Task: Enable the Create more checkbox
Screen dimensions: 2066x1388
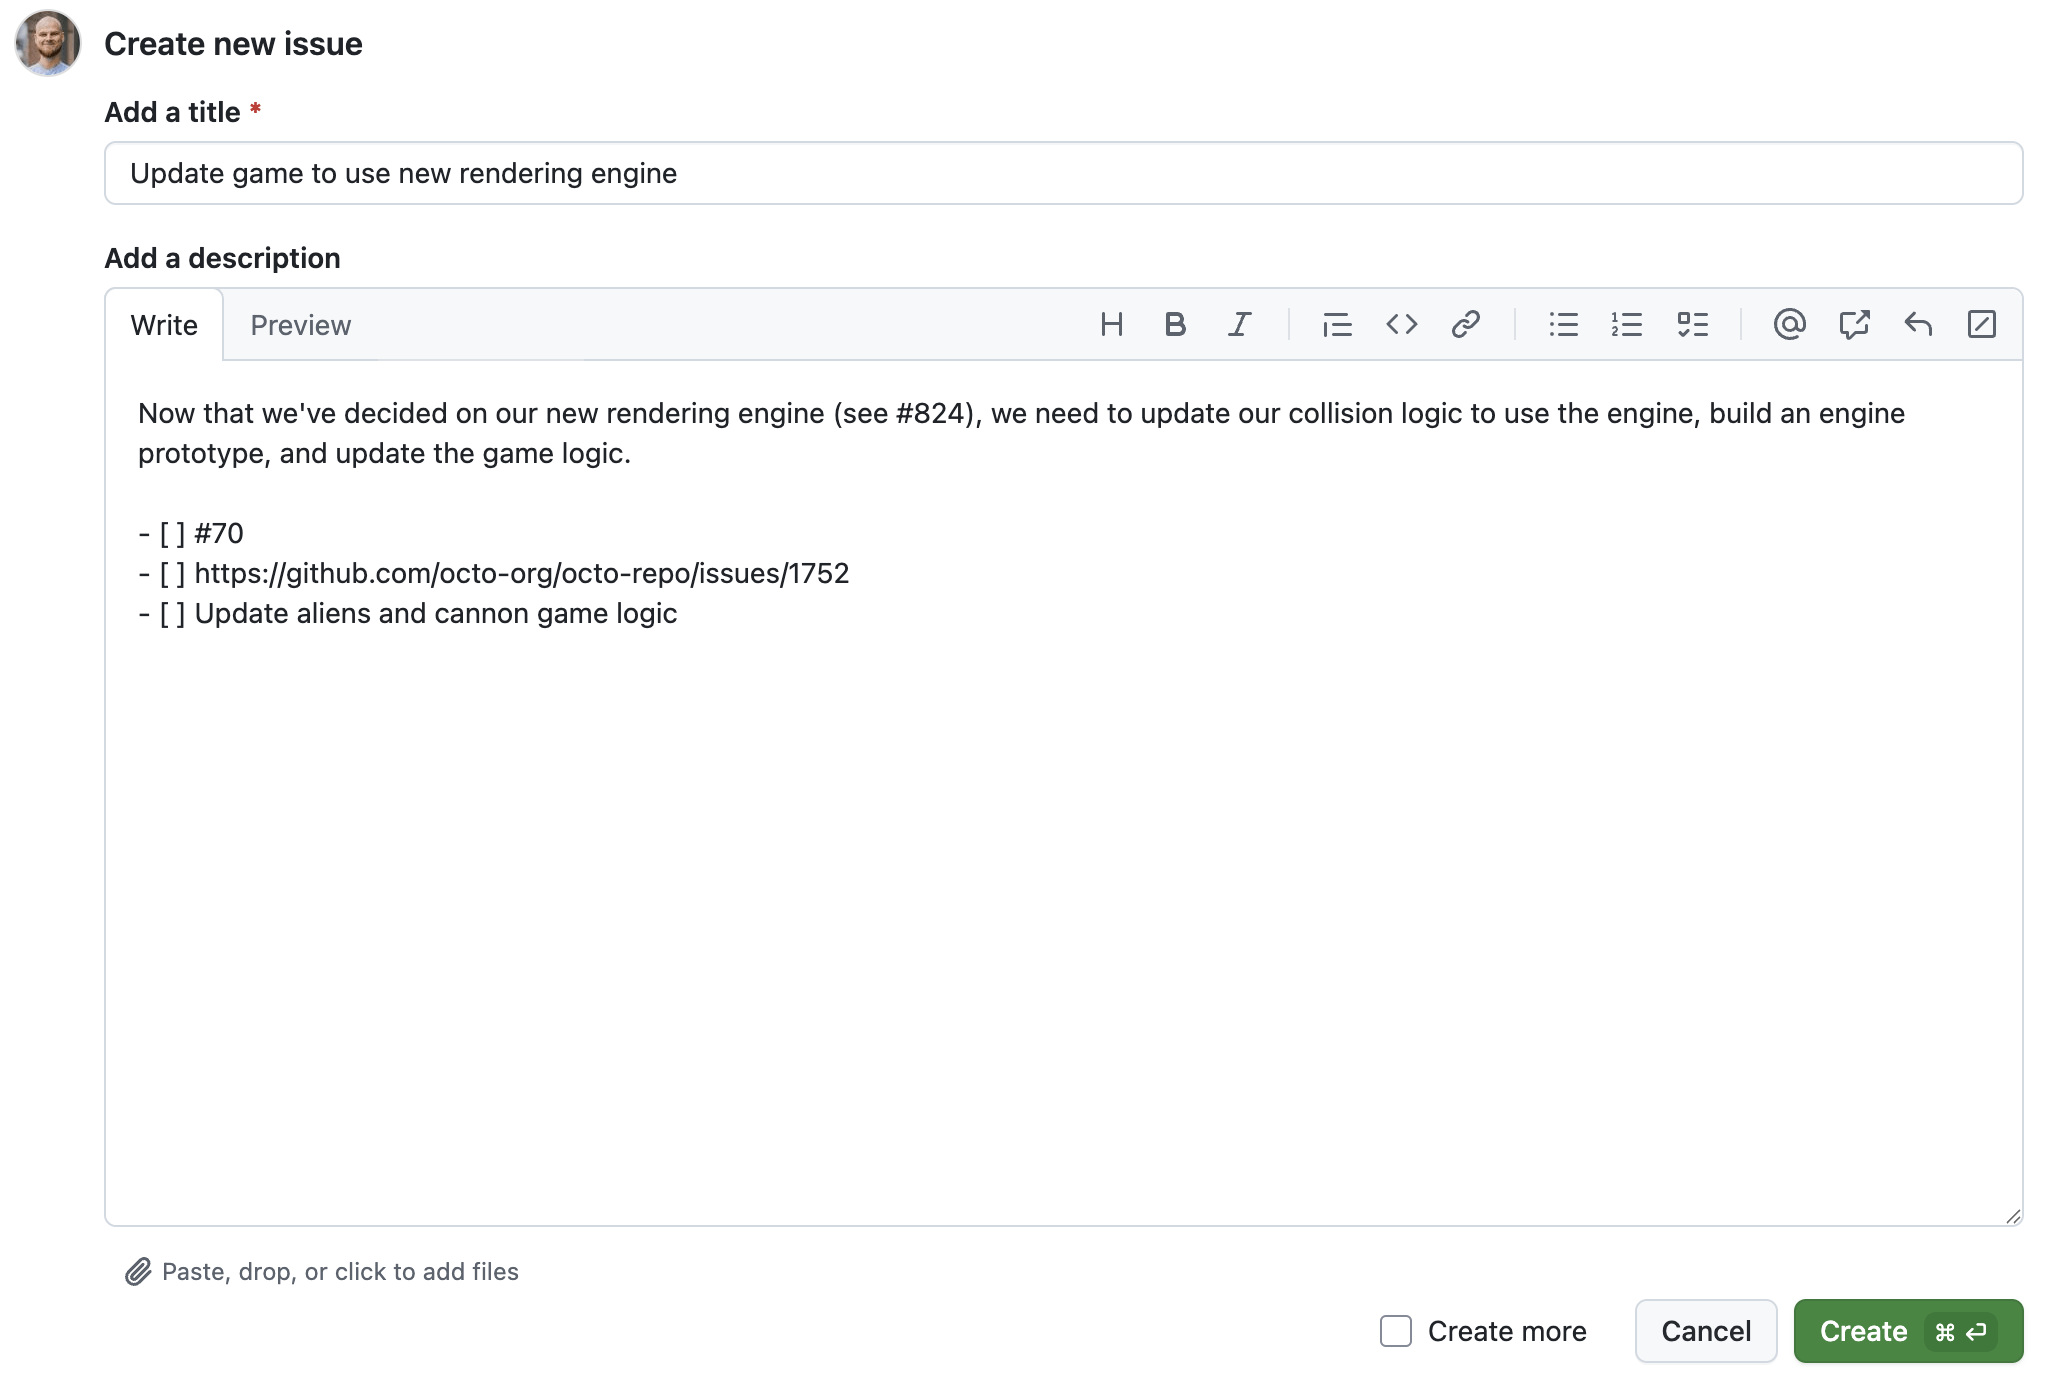Action: 1395,1331
